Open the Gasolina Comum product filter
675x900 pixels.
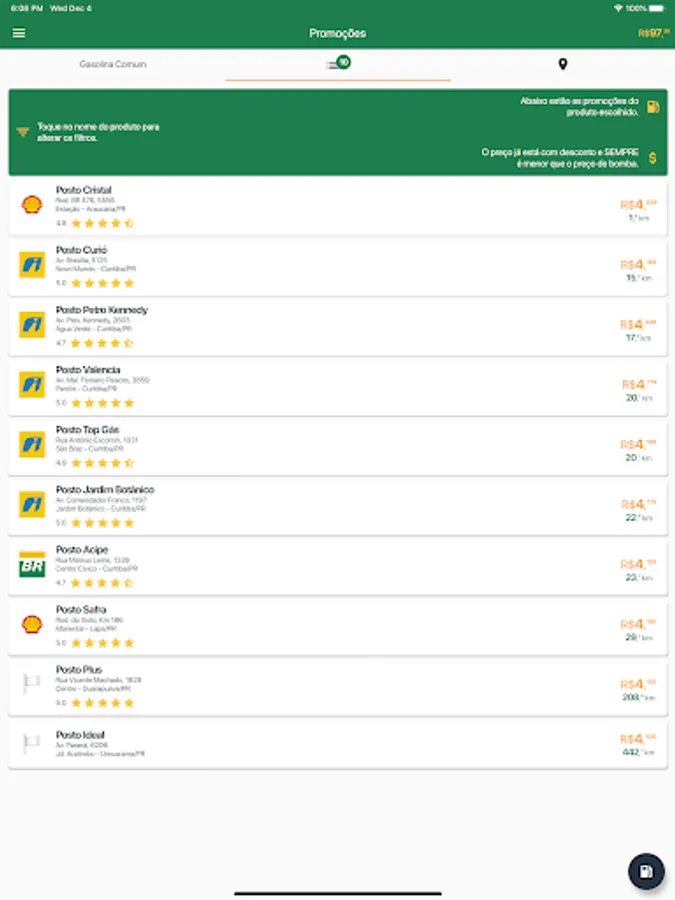click(112, 64)
